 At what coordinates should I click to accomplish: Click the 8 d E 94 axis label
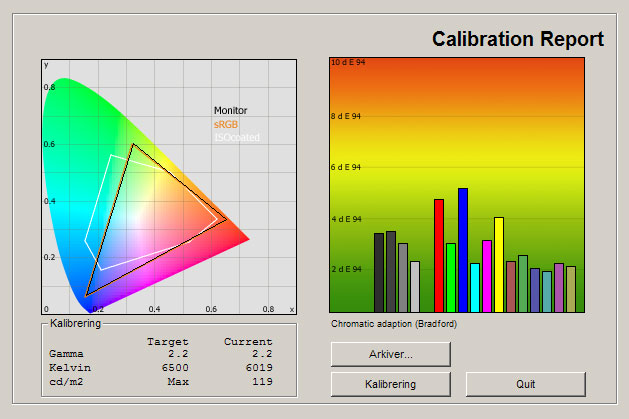pos(346,116)
